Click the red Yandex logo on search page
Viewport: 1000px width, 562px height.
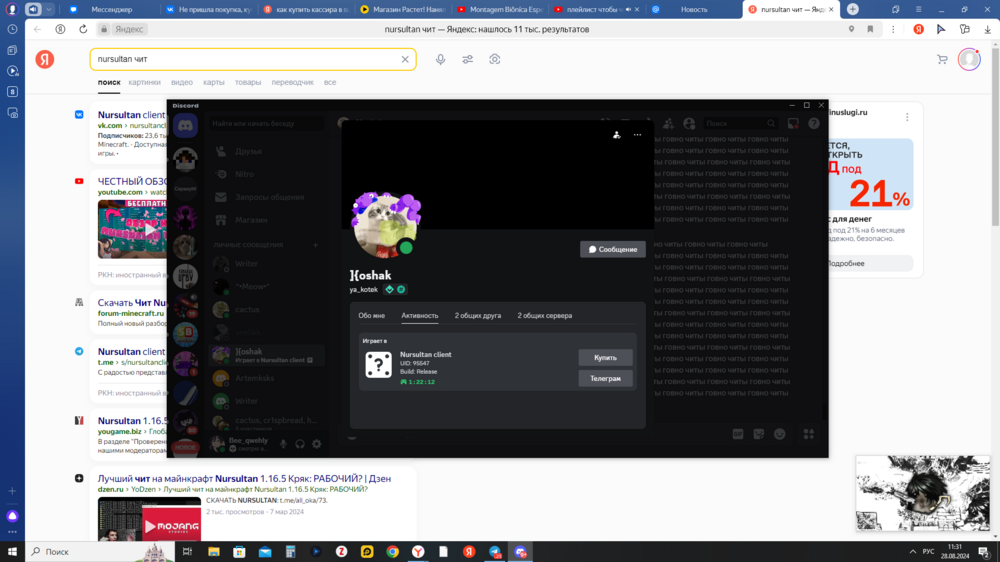point(45,59)
